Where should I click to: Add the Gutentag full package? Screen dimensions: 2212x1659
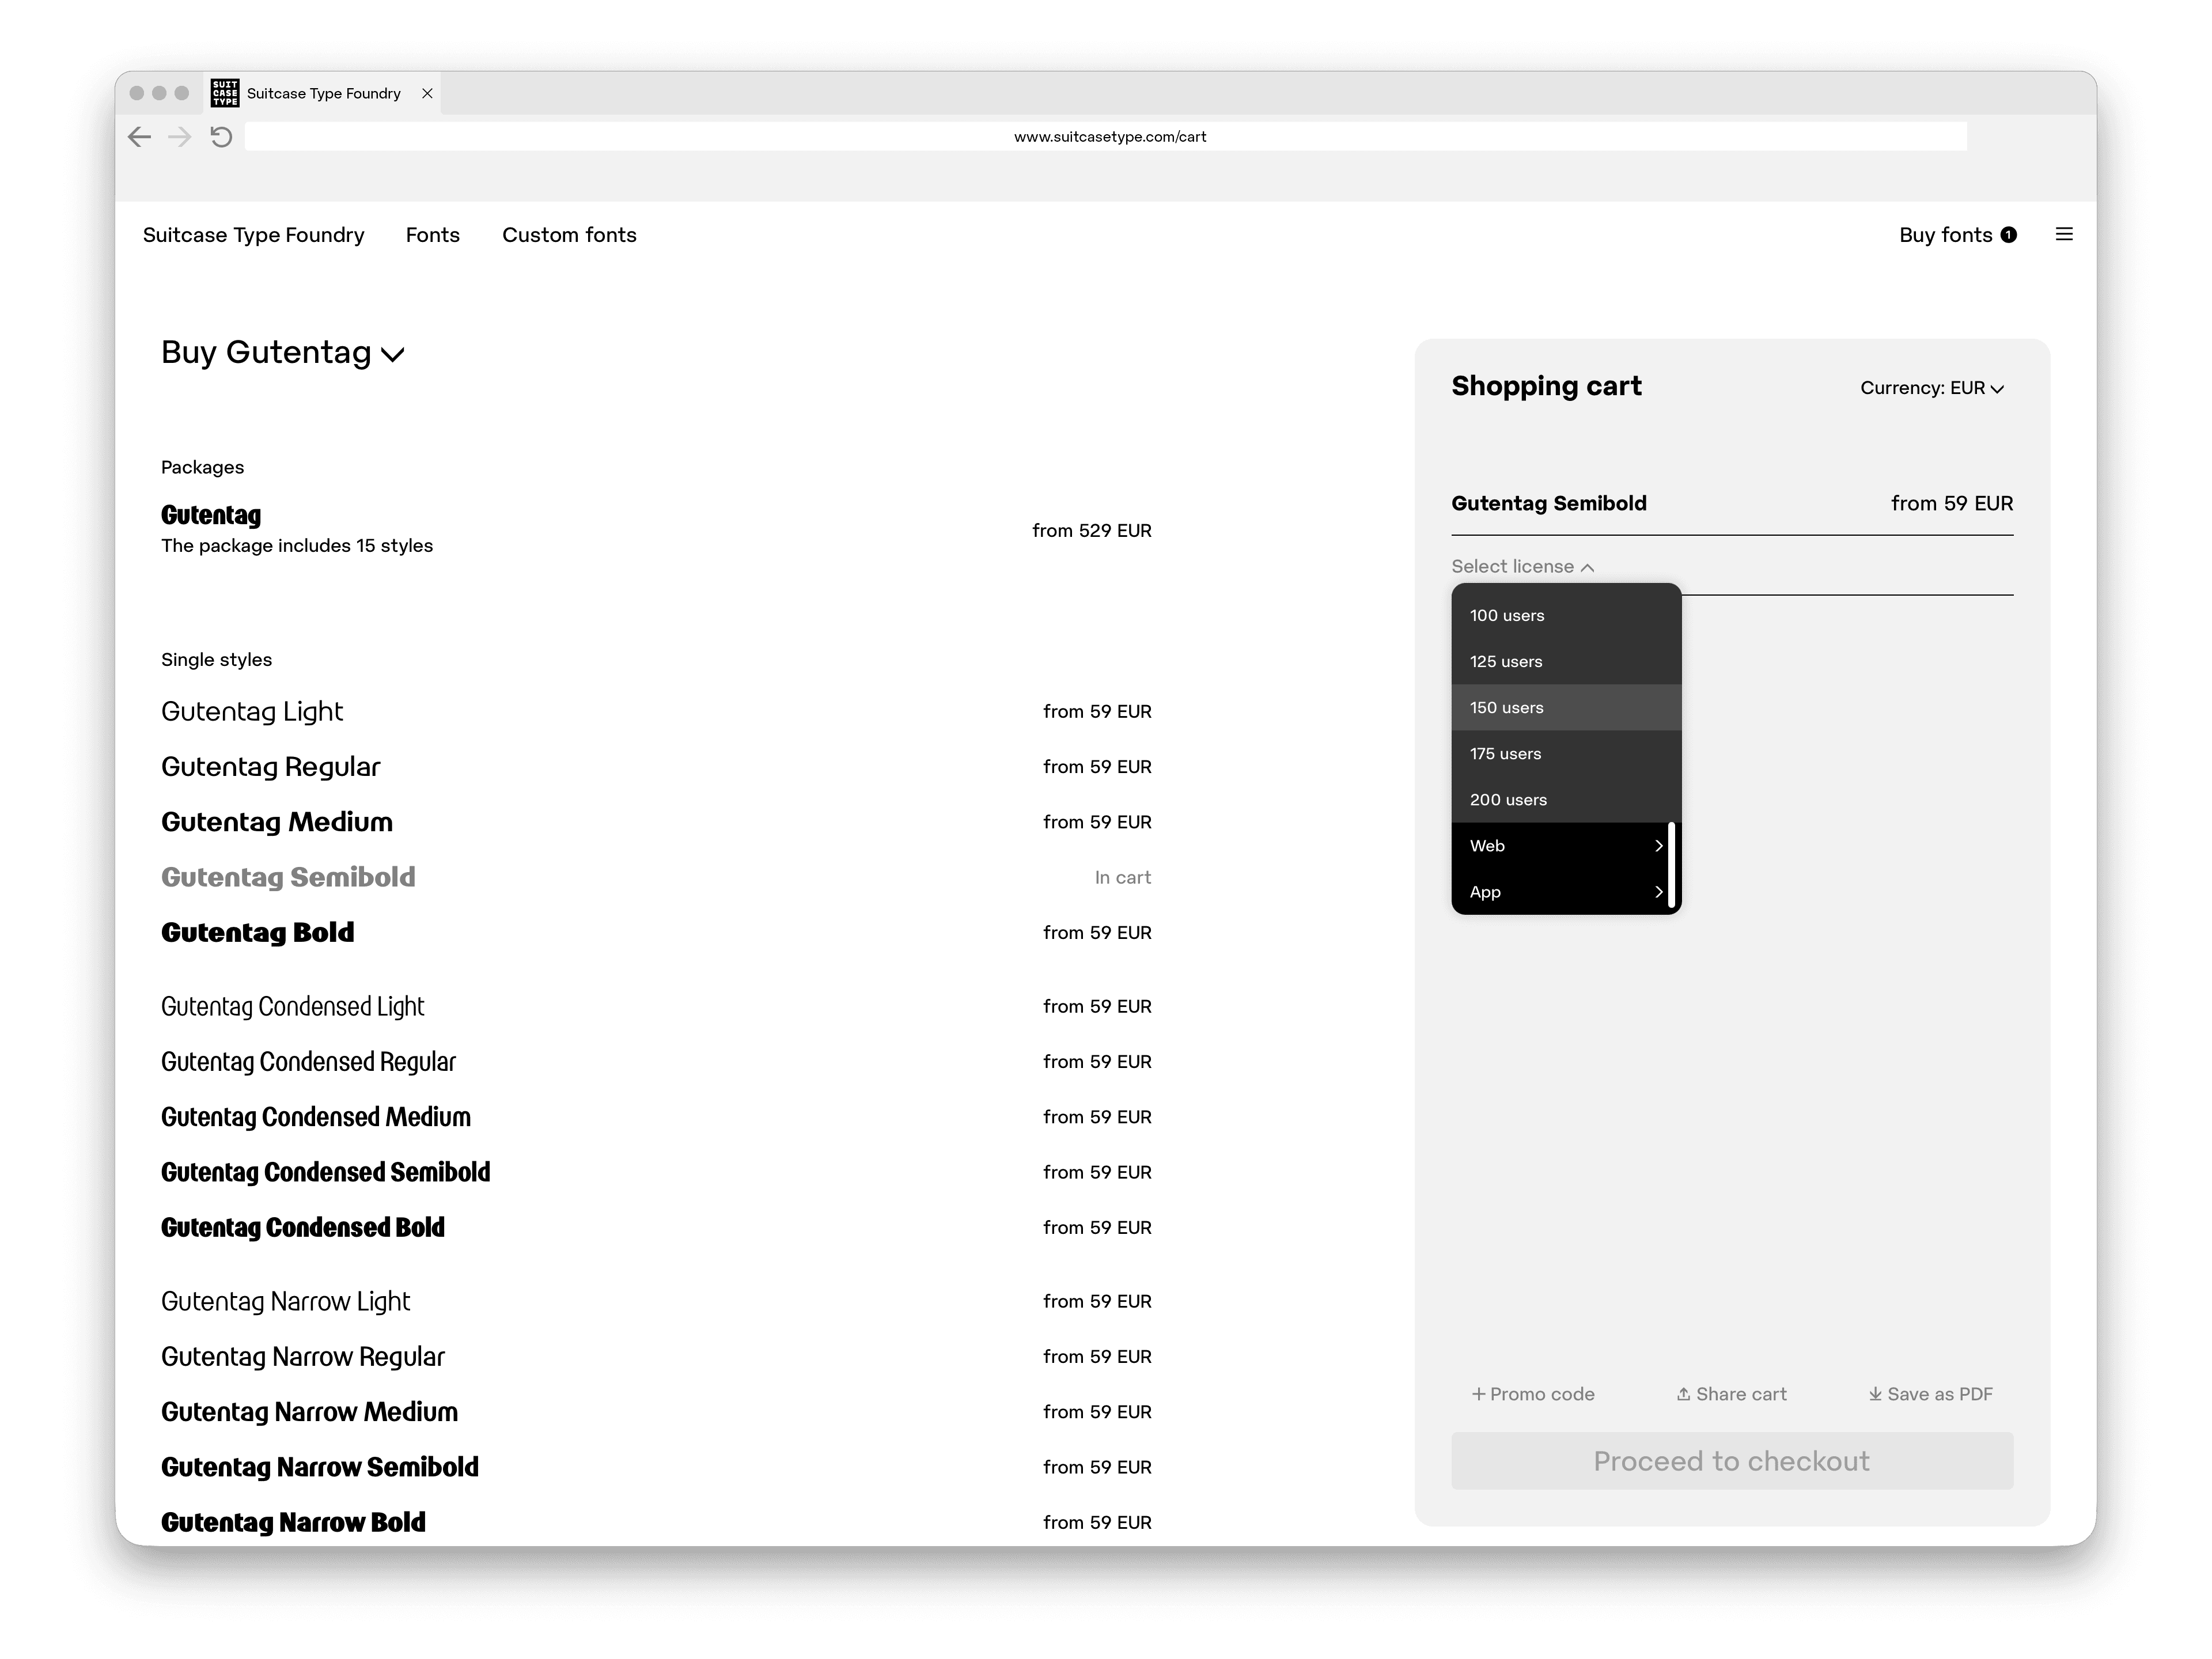coord(656,530)
